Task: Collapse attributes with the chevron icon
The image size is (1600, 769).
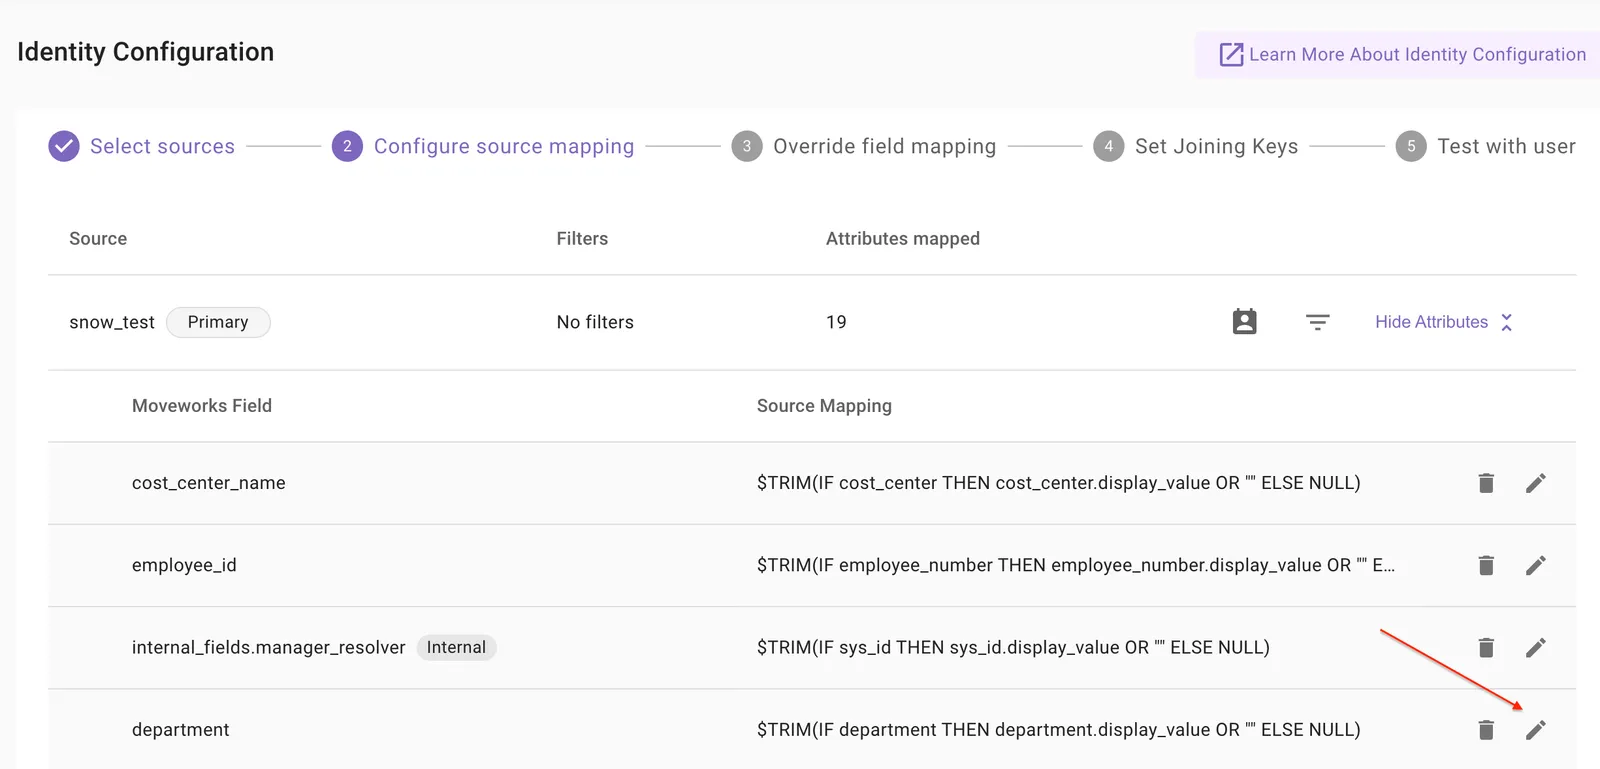Action: tap(1506, 322)
